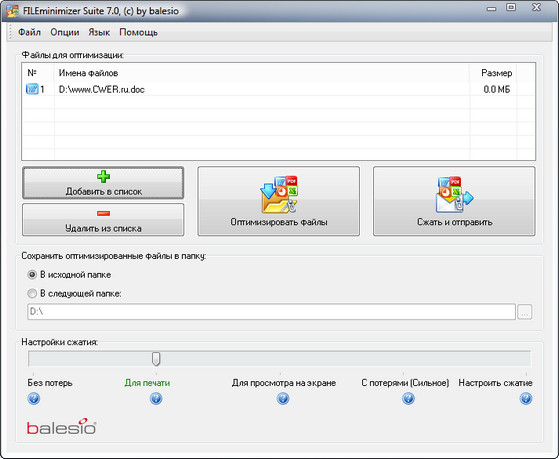
Task: Select the В исходной папке radio option
Action: click(x=32, y=275)
